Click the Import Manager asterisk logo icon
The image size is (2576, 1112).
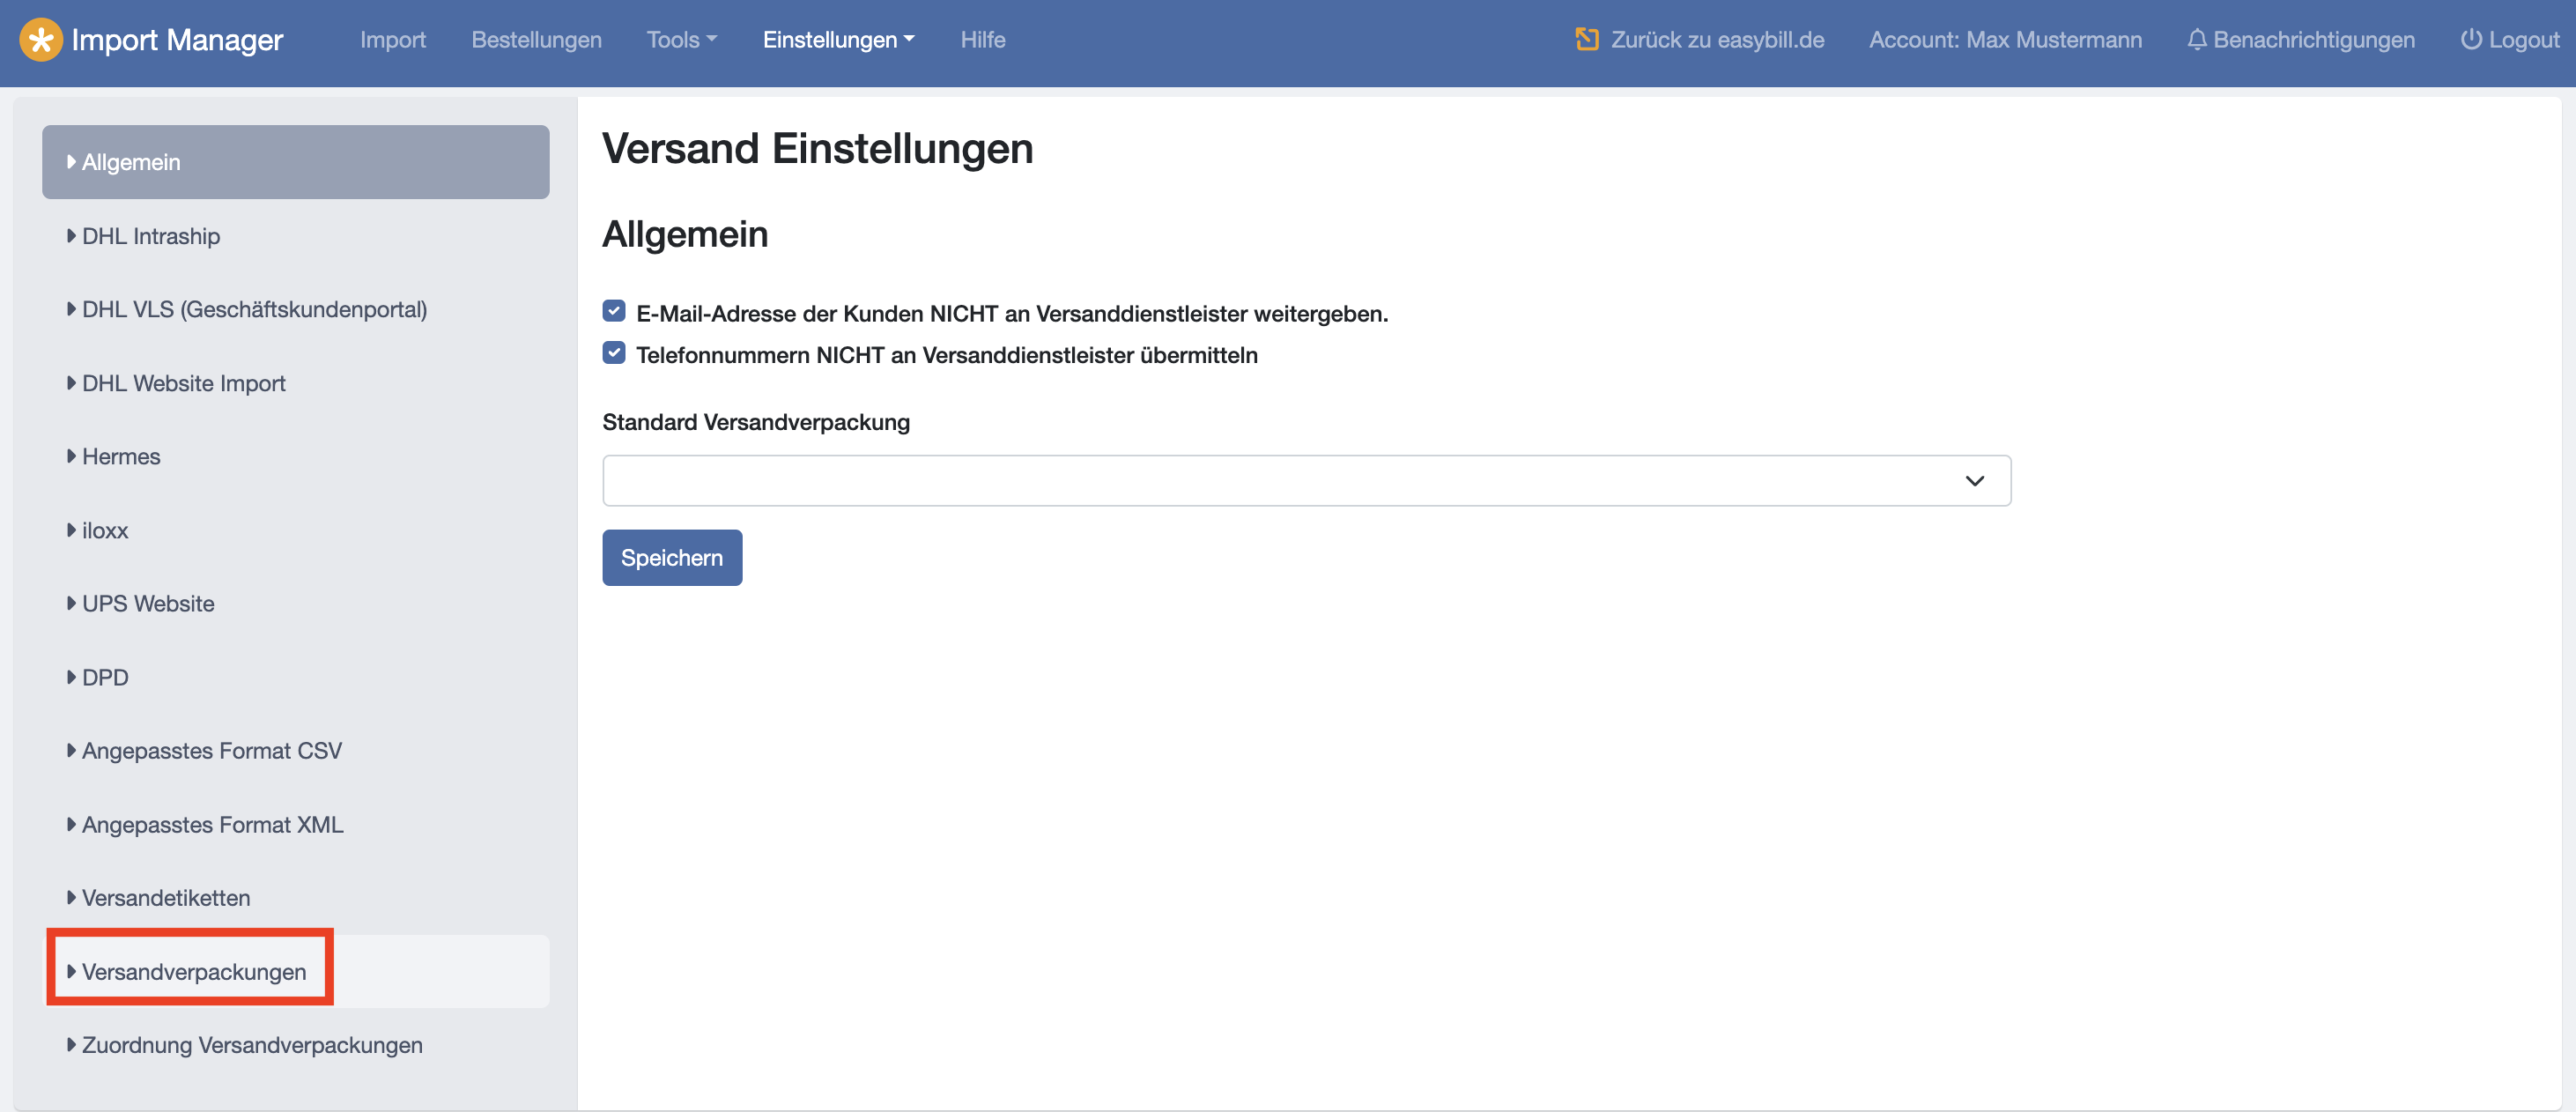pos(40,40)
